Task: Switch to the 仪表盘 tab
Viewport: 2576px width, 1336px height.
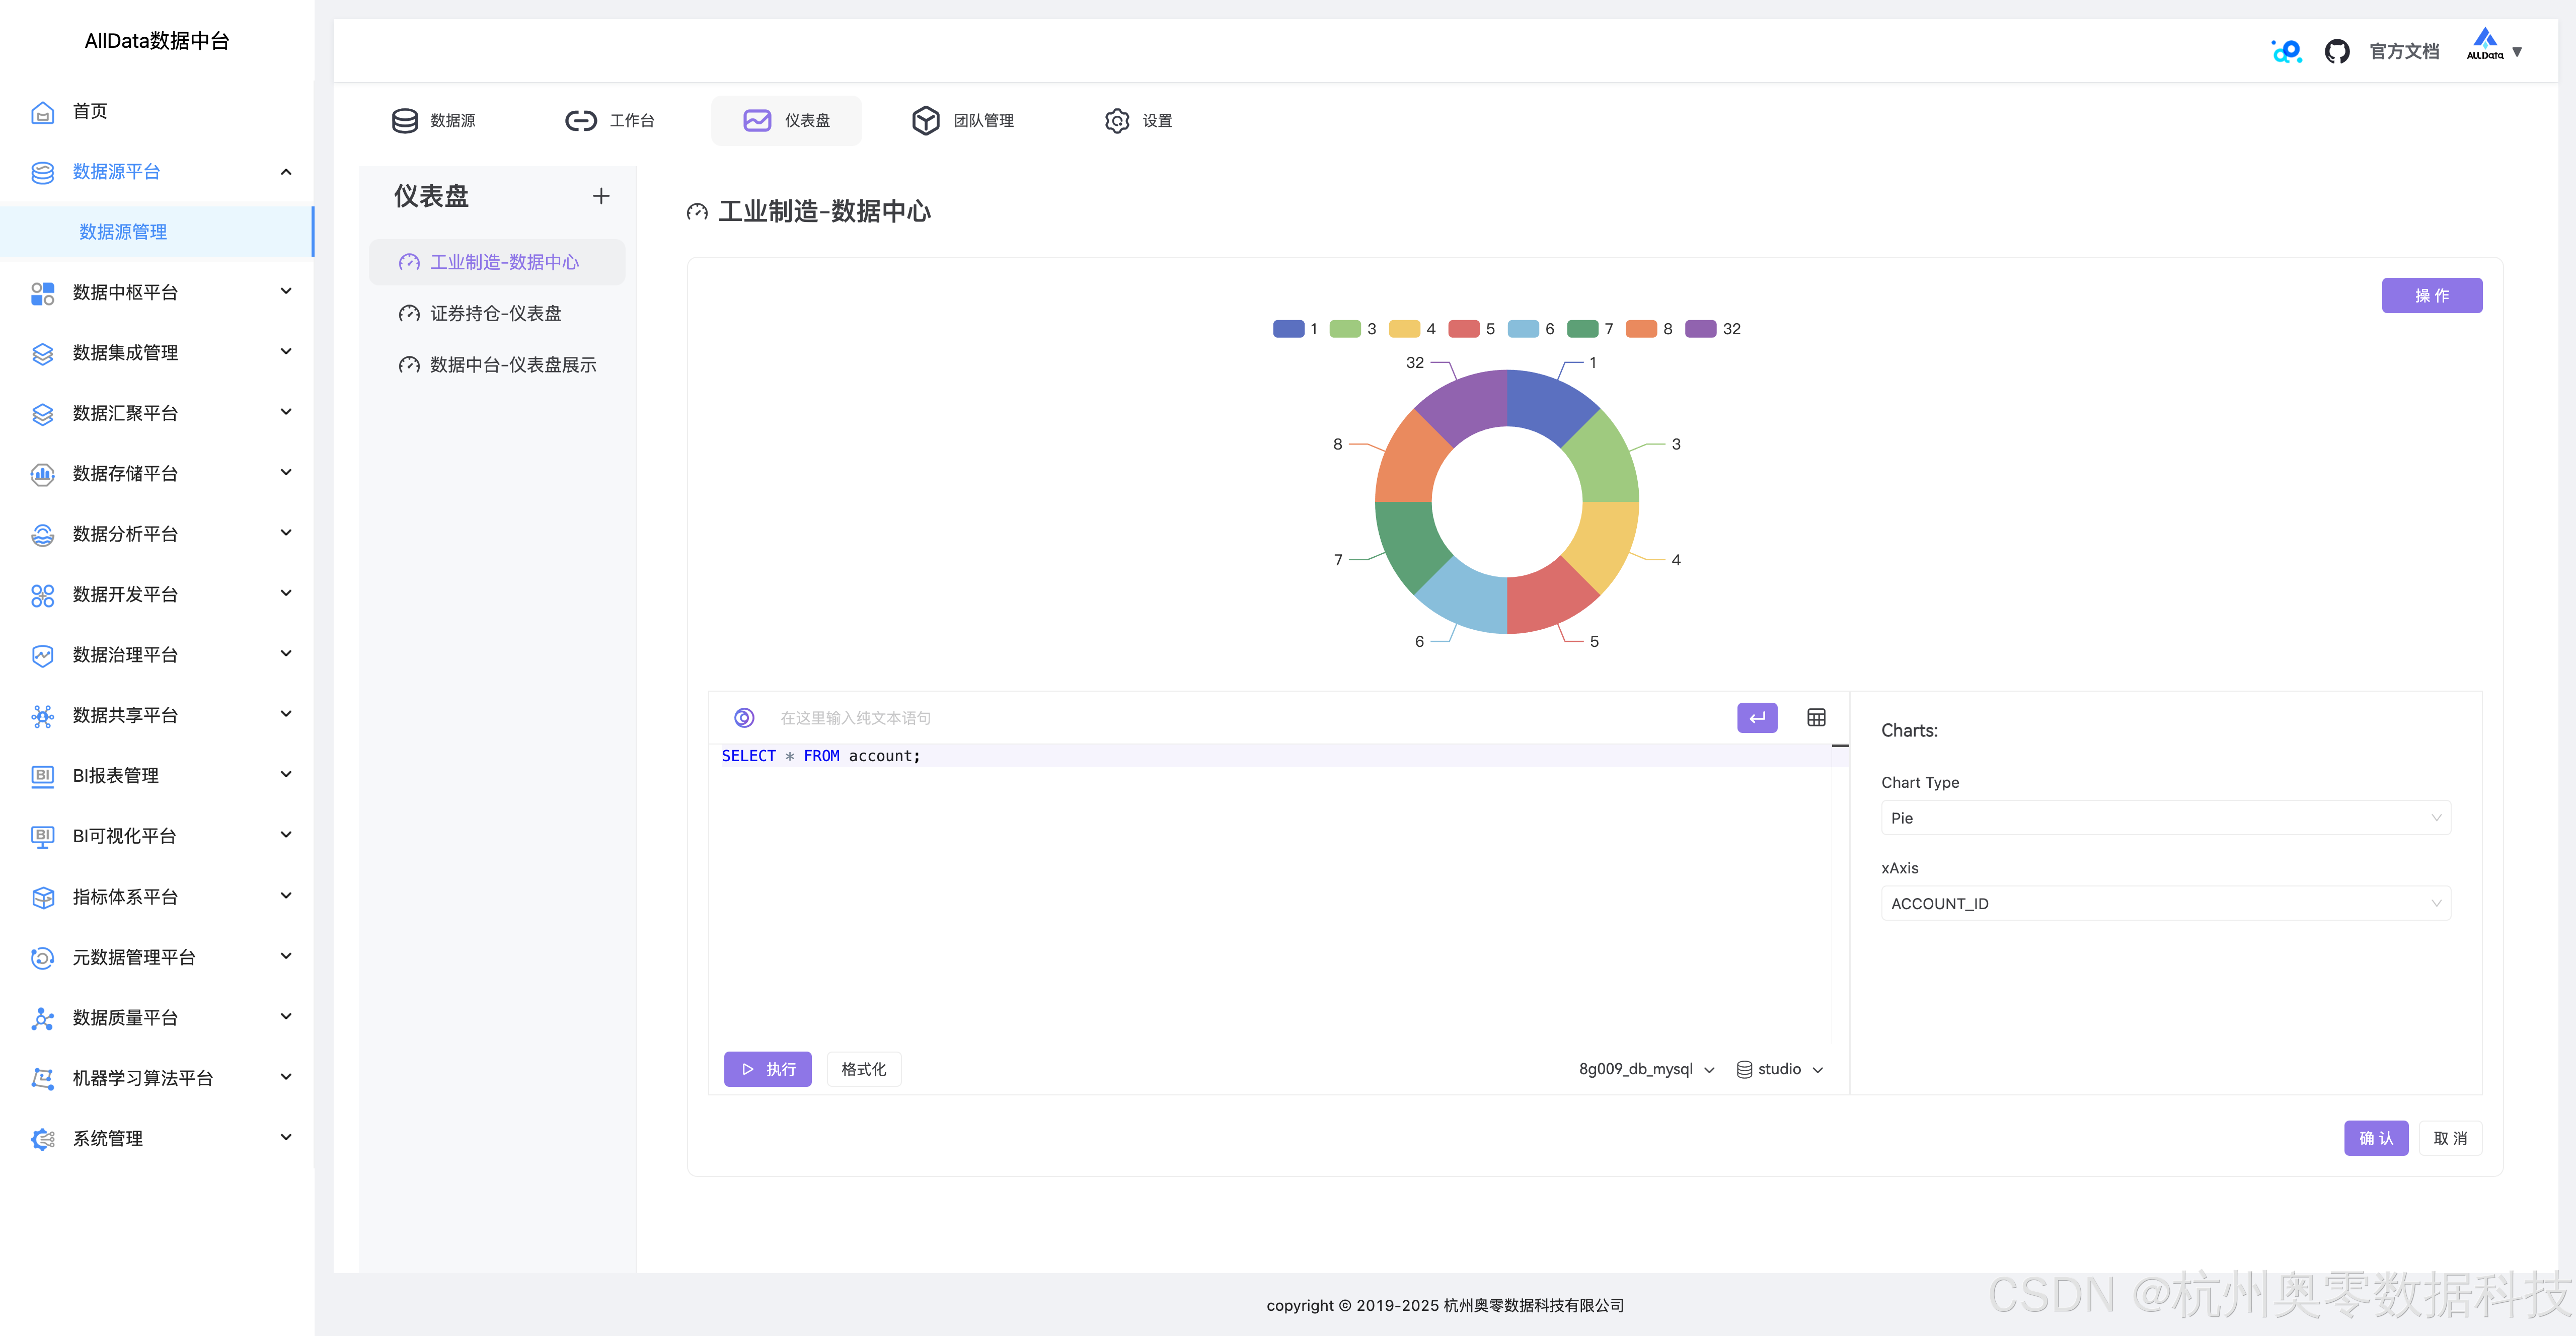Action: (x=786, y=120)
